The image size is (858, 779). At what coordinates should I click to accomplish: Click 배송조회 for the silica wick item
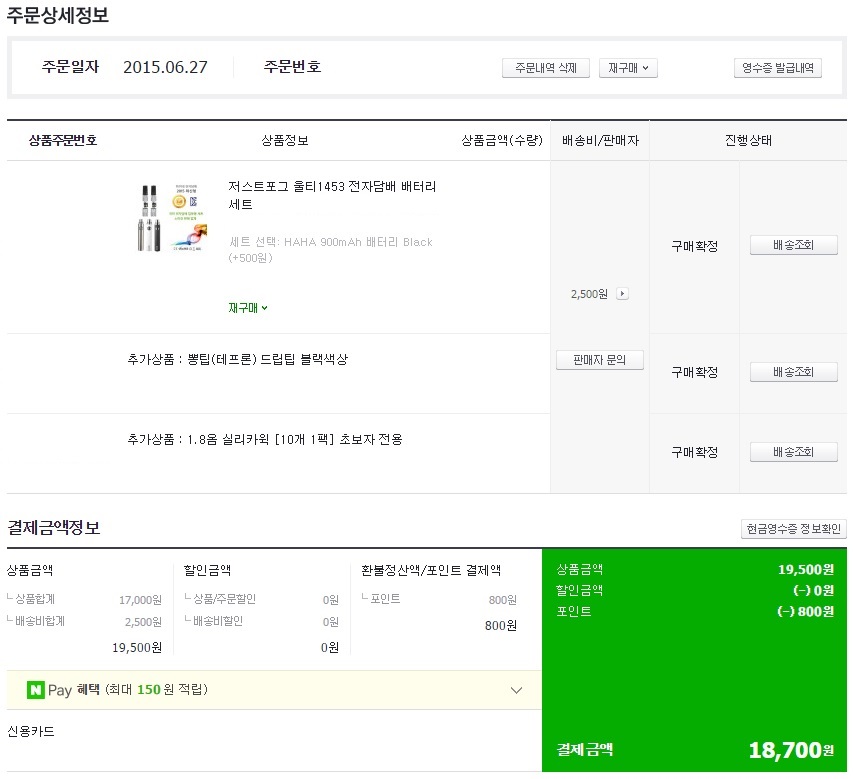(x=794, y=452)
